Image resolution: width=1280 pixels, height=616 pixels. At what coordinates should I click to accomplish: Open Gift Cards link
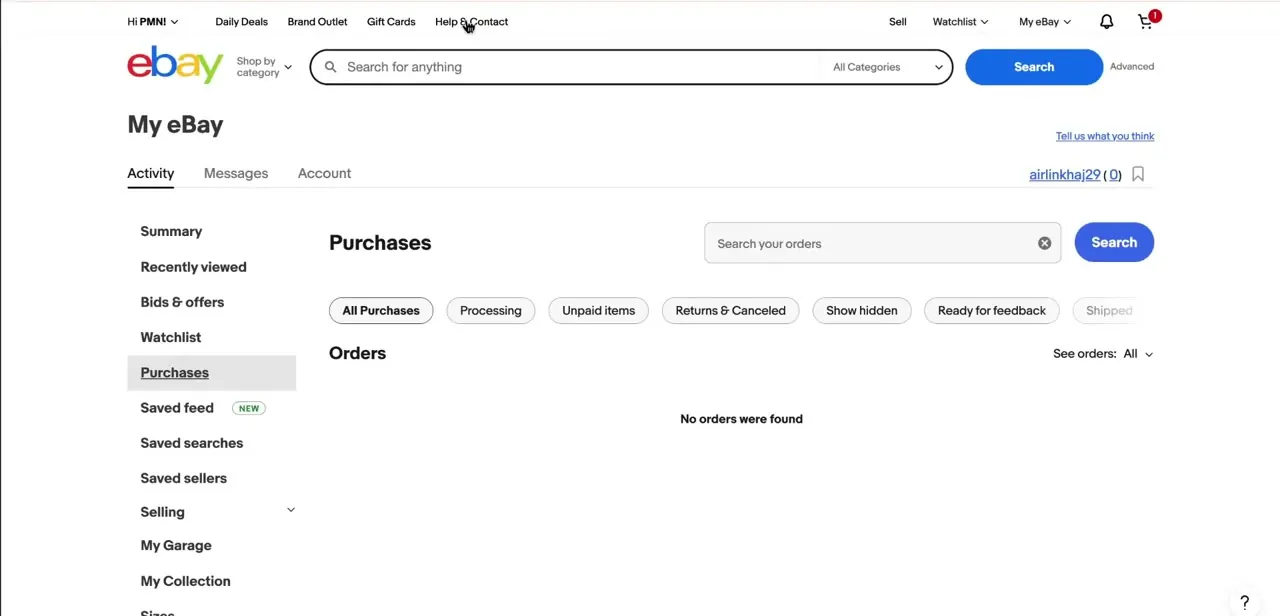[391, 21]
